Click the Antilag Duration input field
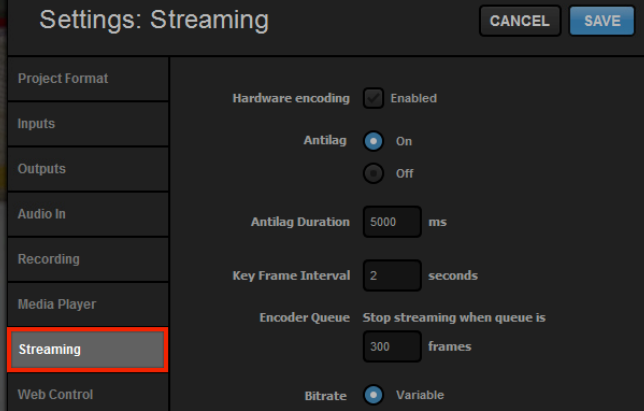This screenshot has width=644, height=411. 392,222
